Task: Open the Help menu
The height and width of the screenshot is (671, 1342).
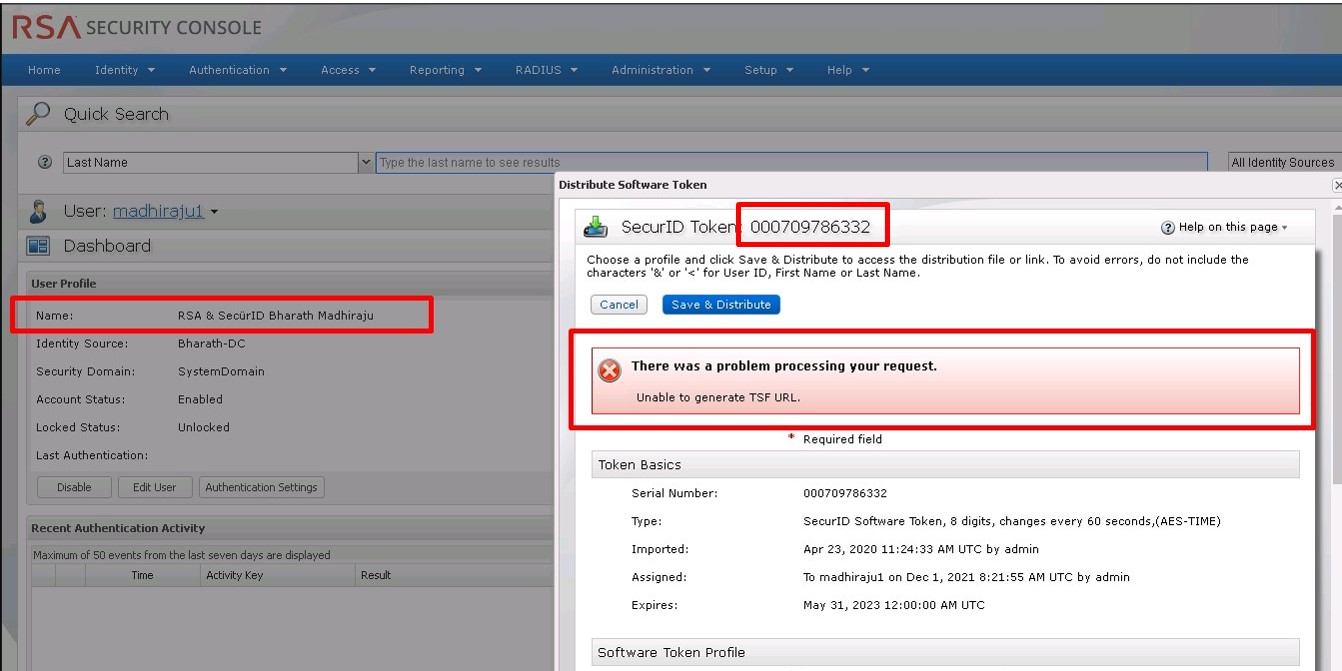Action: click(x=848, y=70)
